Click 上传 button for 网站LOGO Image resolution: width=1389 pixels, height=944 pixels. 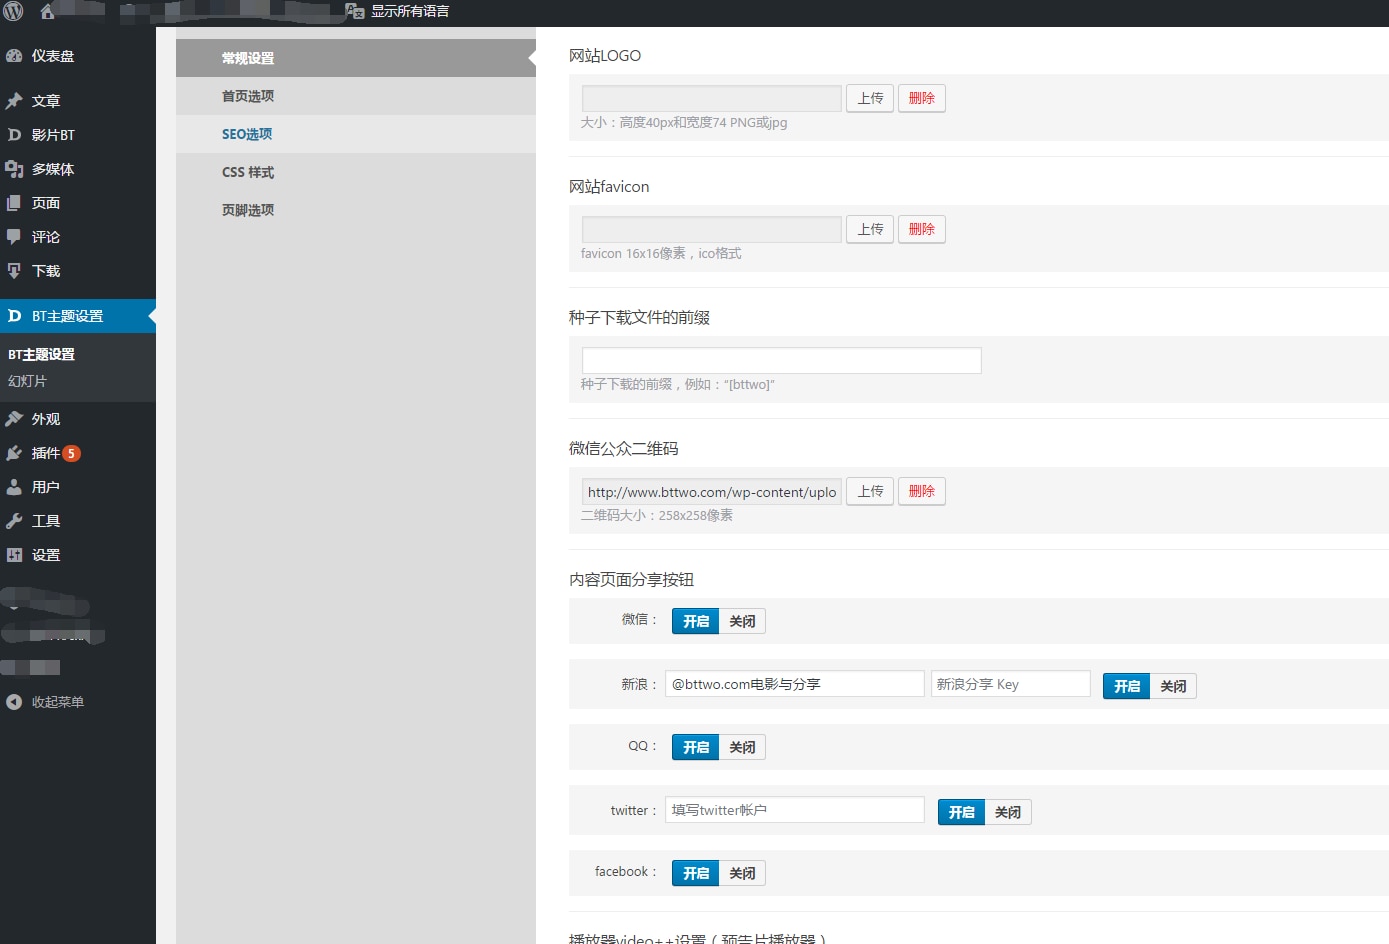coord(870,98)
